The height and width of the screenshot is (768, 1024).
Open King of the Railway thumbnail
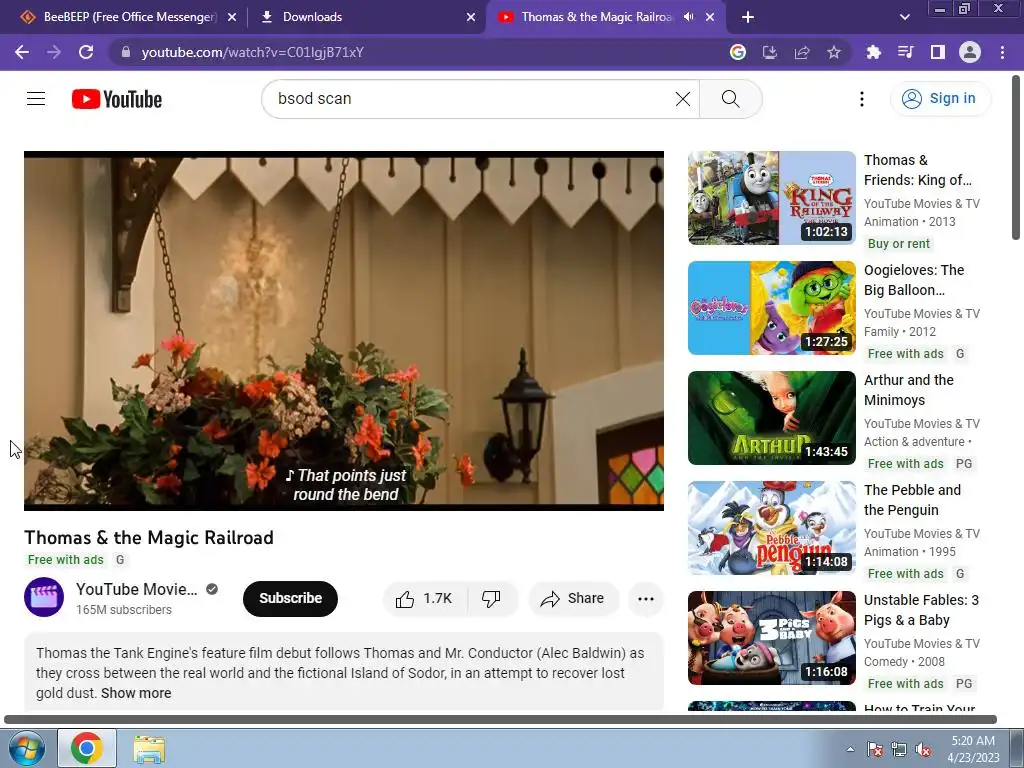tap(771, 198)
